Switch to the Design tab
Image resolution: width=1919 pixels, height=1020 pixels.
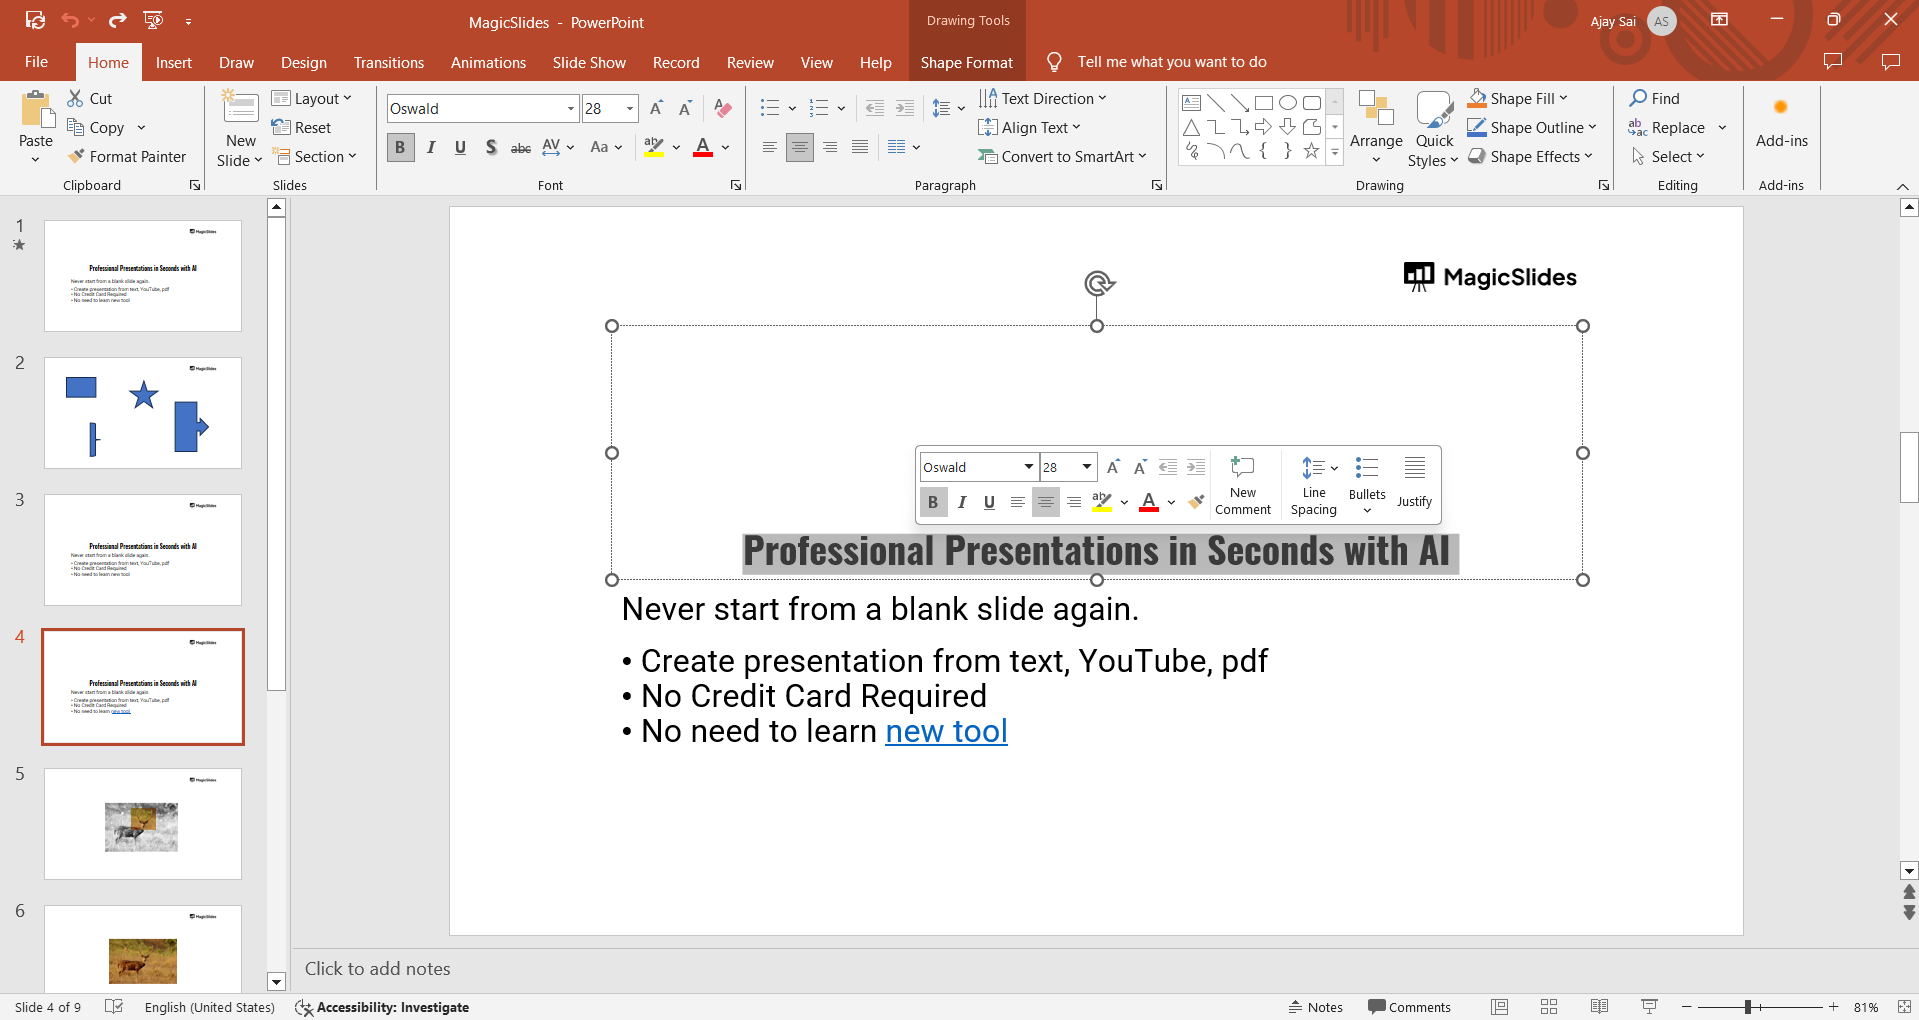(x=304, y=62)
